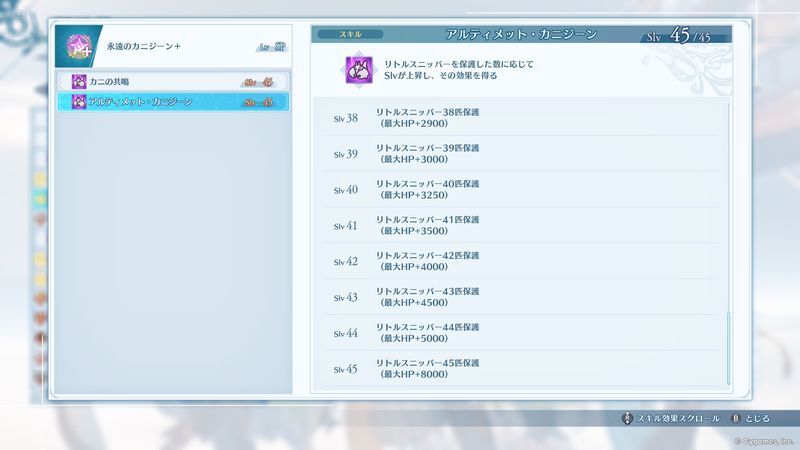Select the アルティメット・カニジーン skill row

click(x=173, y=102)
